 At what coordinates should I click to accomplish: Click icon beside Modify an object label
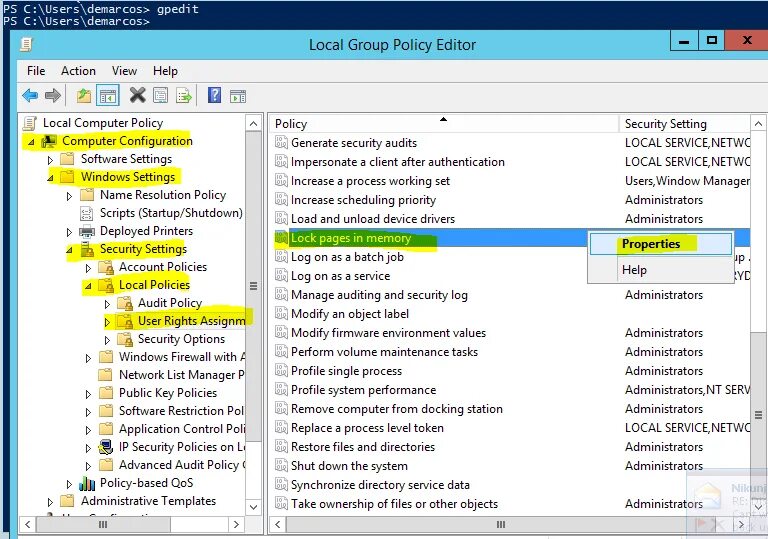(281, 314)
